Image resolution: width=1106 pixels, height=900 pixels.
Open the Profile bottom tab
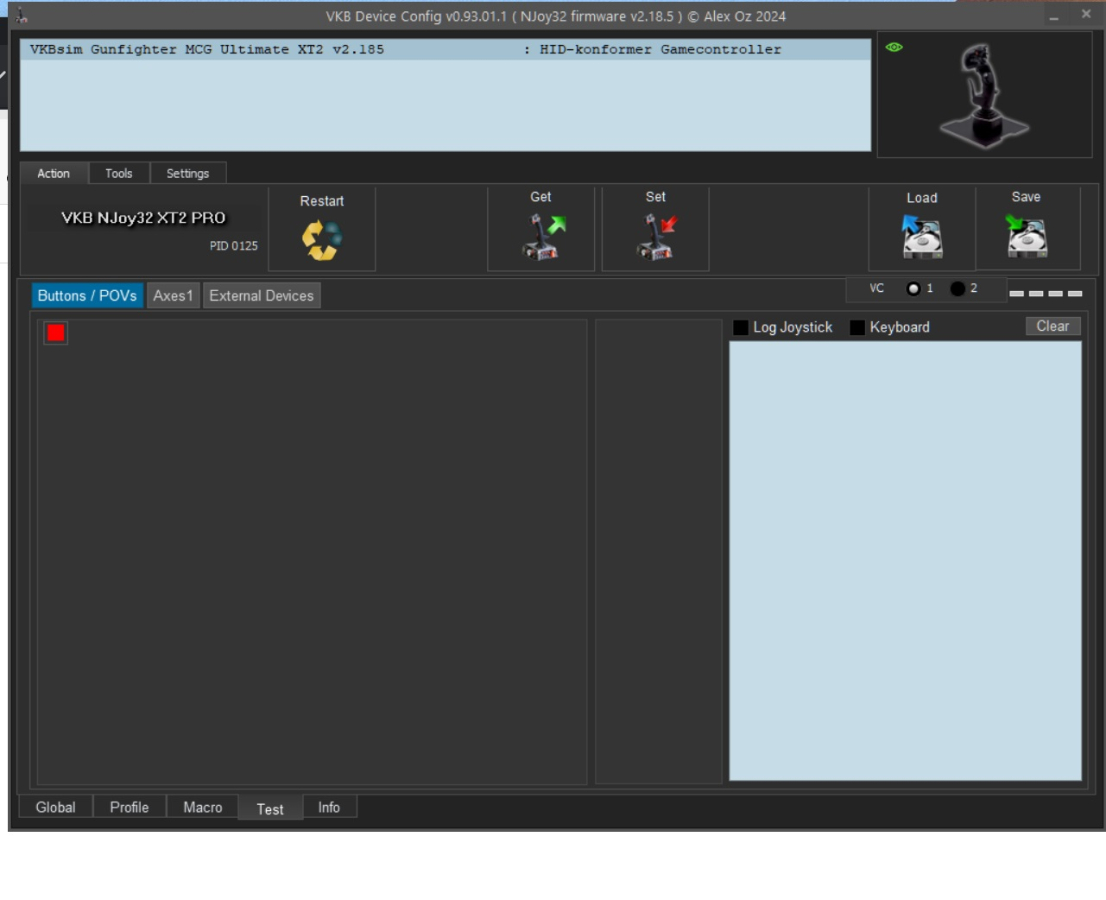(x=129, y=807)
